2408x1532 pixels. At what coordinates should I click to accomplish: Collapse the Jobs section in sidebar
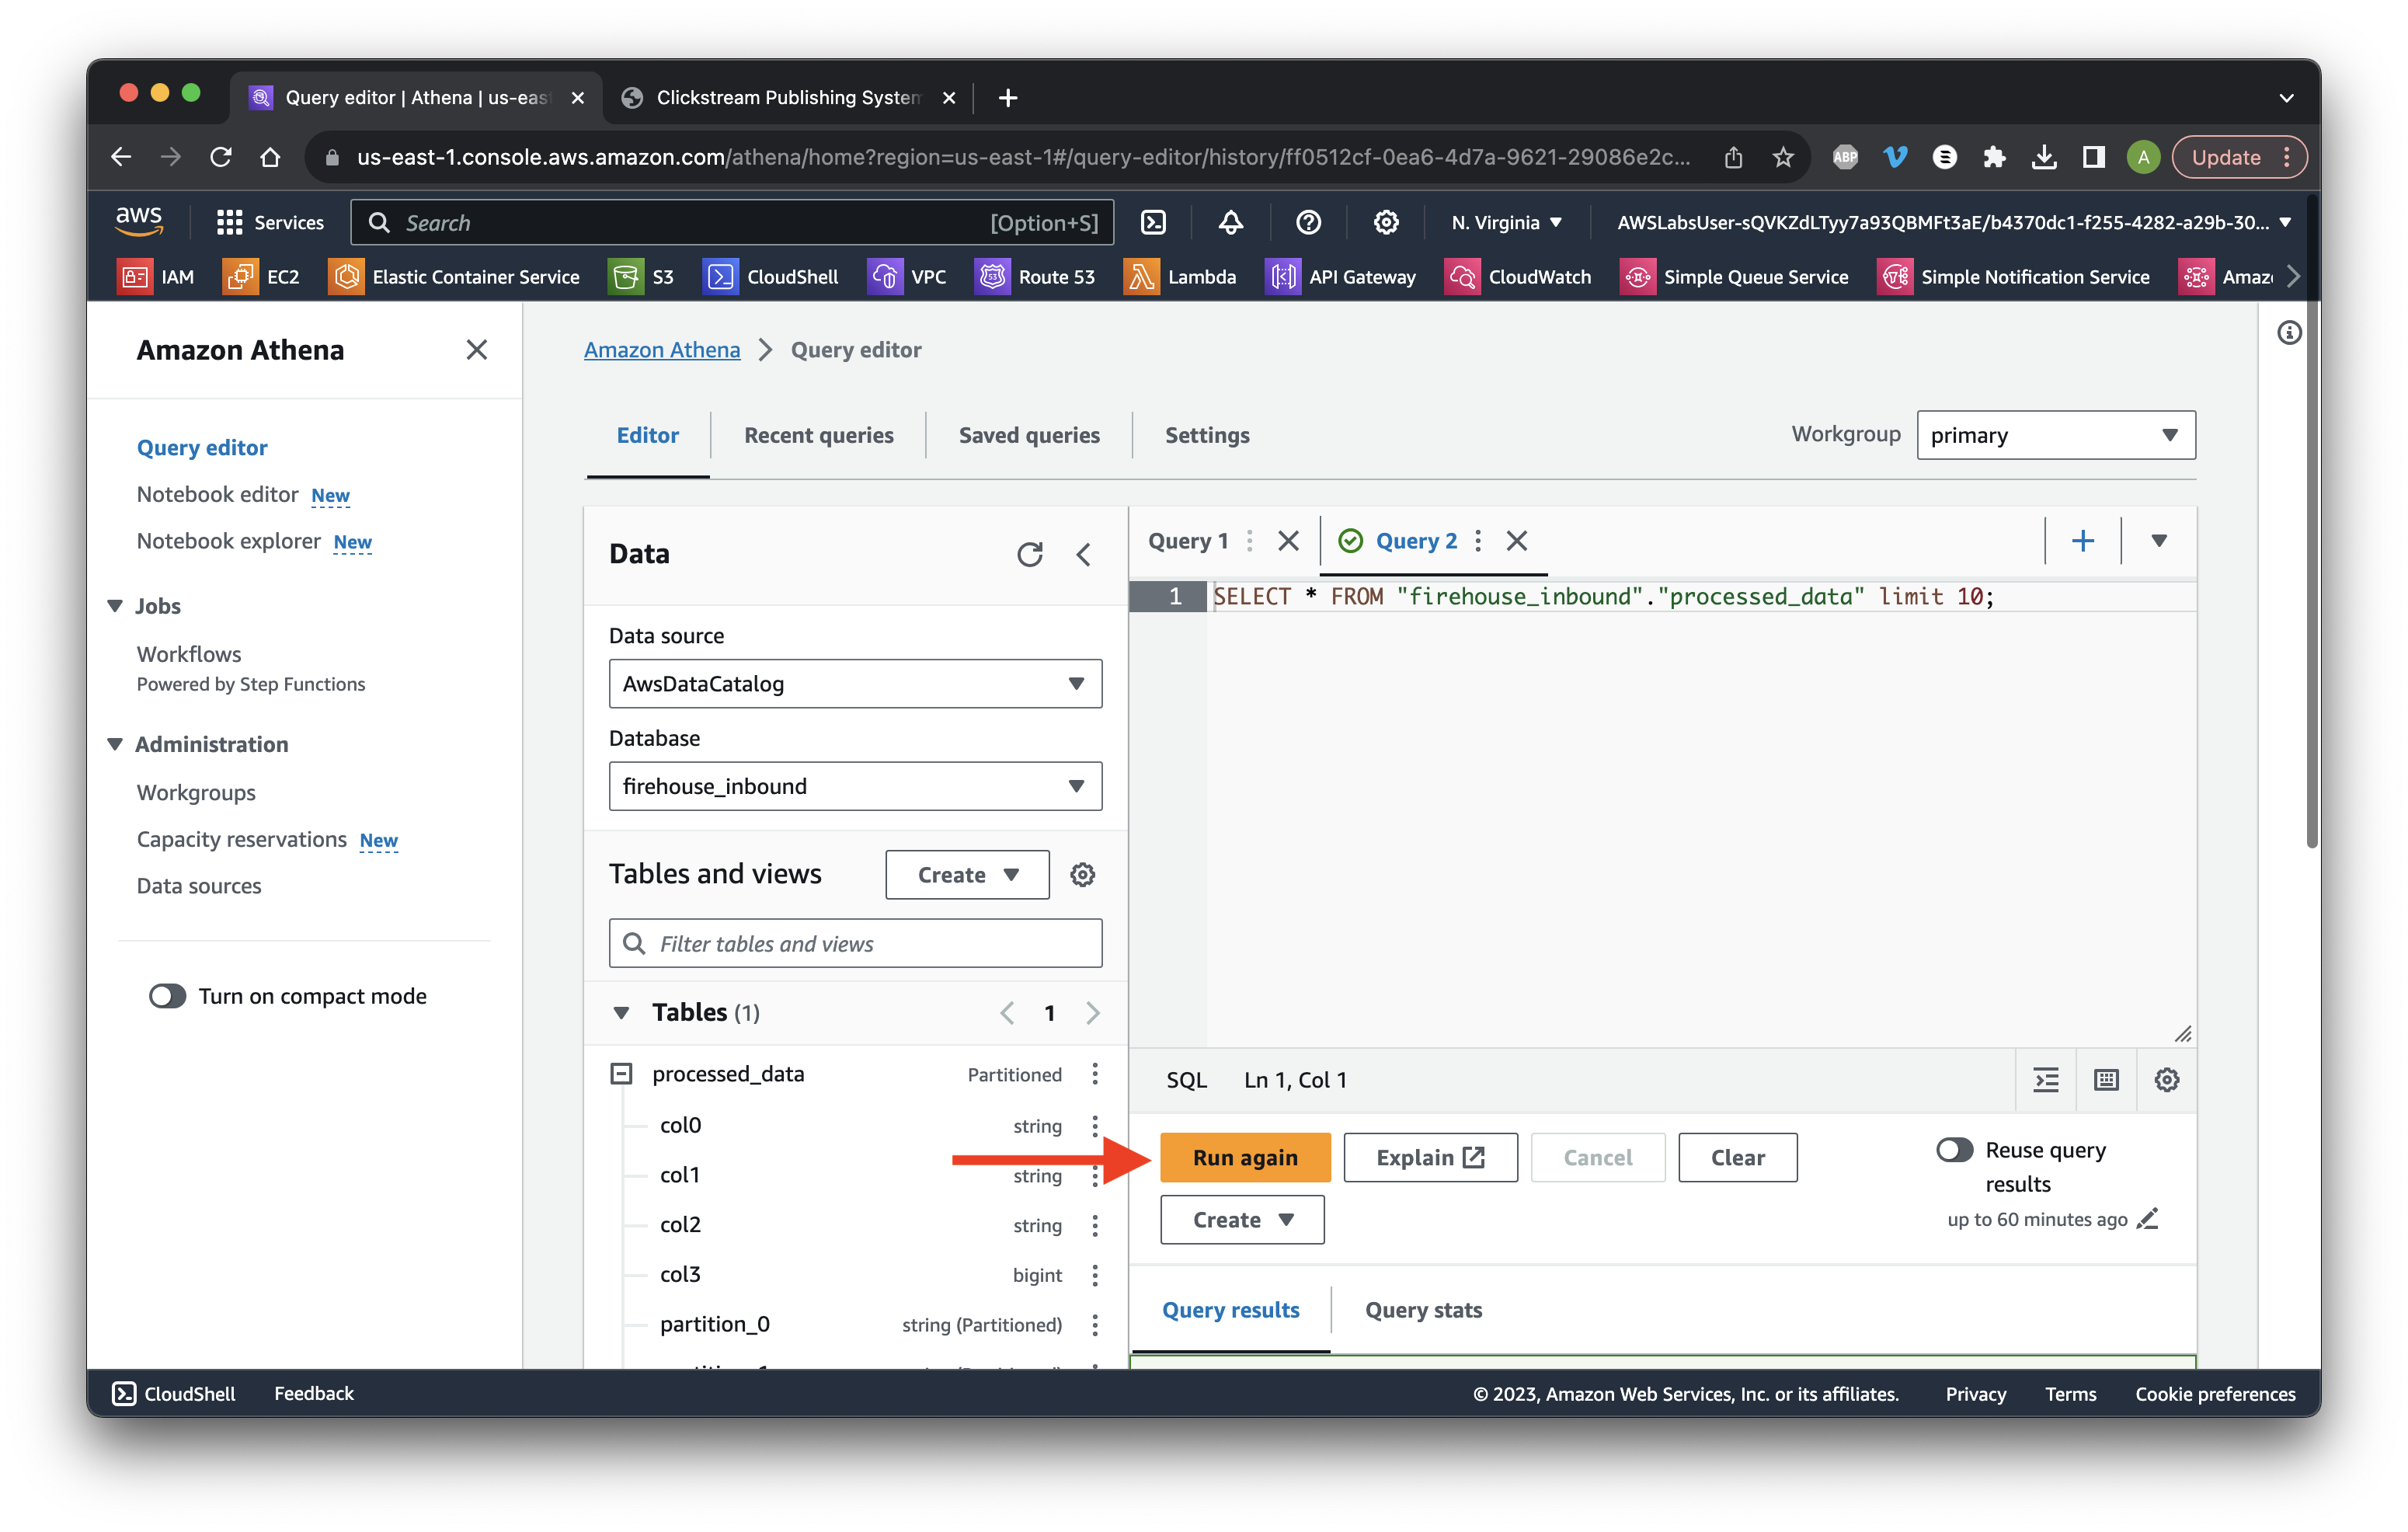(x=115, y=606)
